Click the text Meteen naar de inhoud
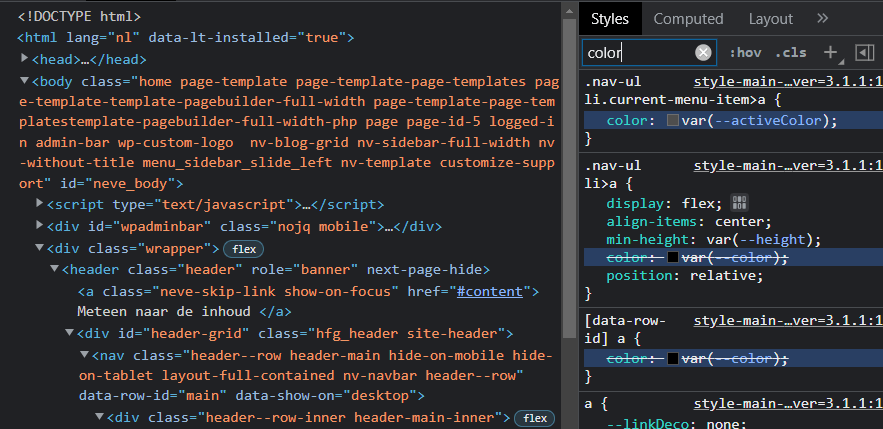Screen dimensions: 883x429 pos(163,311)
